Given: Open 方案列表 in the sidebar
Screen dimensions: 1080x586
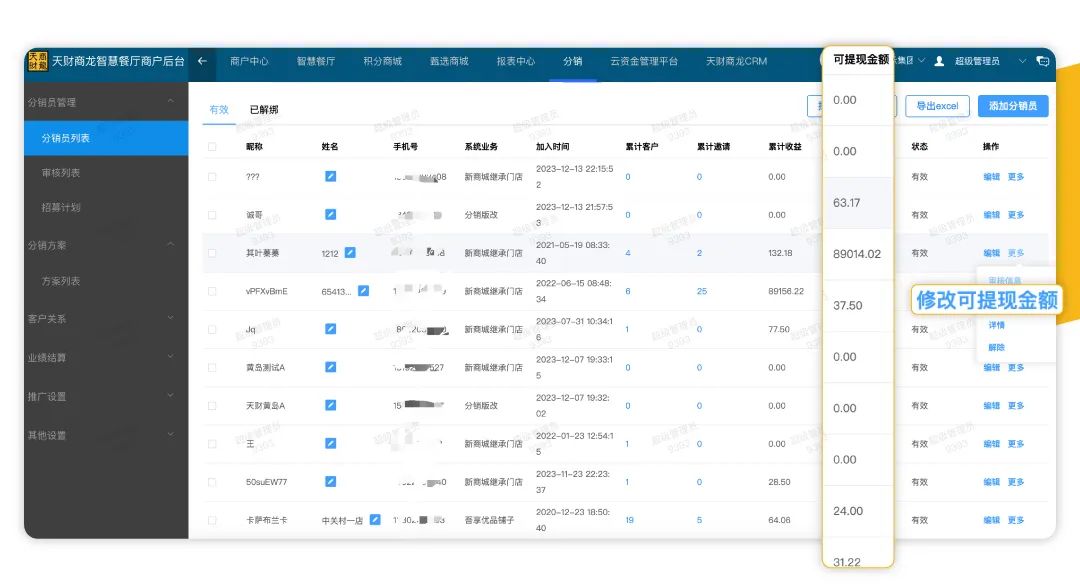Looking at the screenshot, I should (x=61, y=281).
